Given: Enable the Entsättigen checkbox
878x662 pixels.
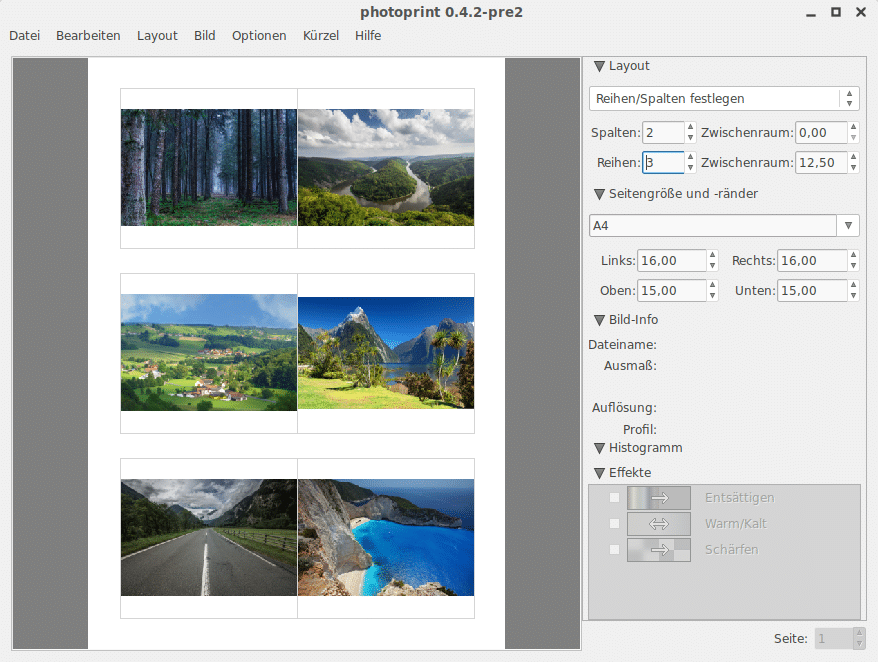Looking at the screenshot, I should 614,497.
